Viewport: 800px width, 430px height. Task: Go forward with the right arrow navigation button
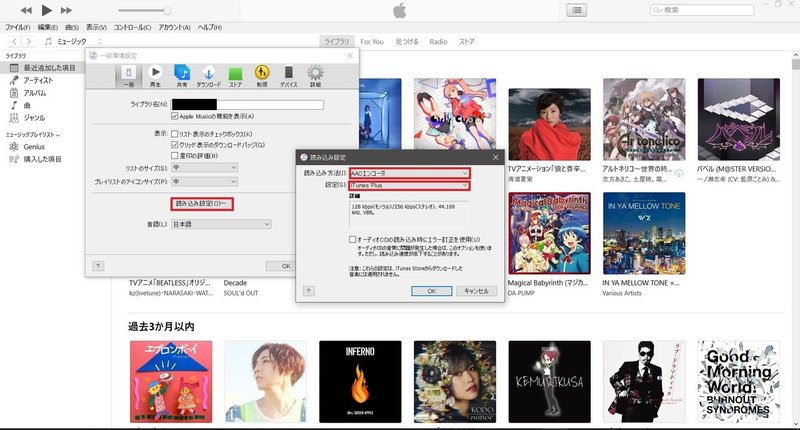(29, 41)
